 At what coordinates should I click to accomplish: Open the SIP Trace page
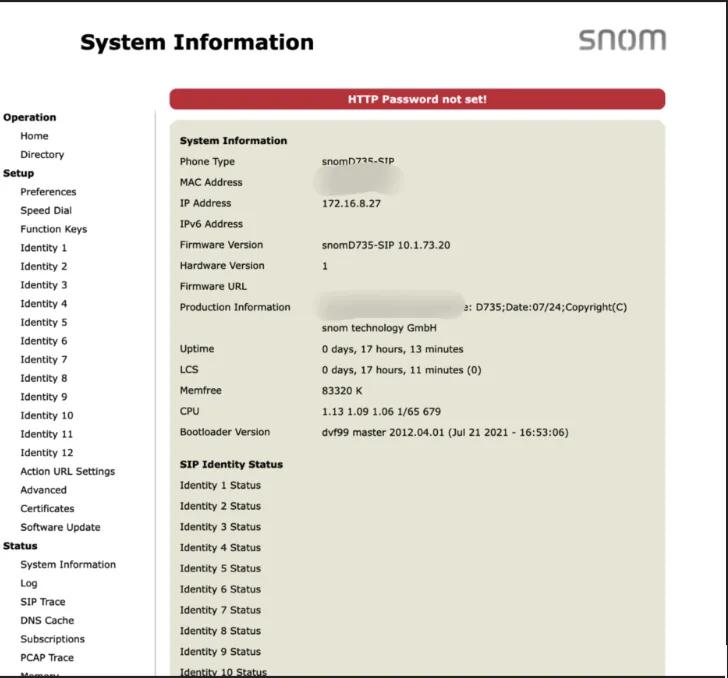point(43,602)
